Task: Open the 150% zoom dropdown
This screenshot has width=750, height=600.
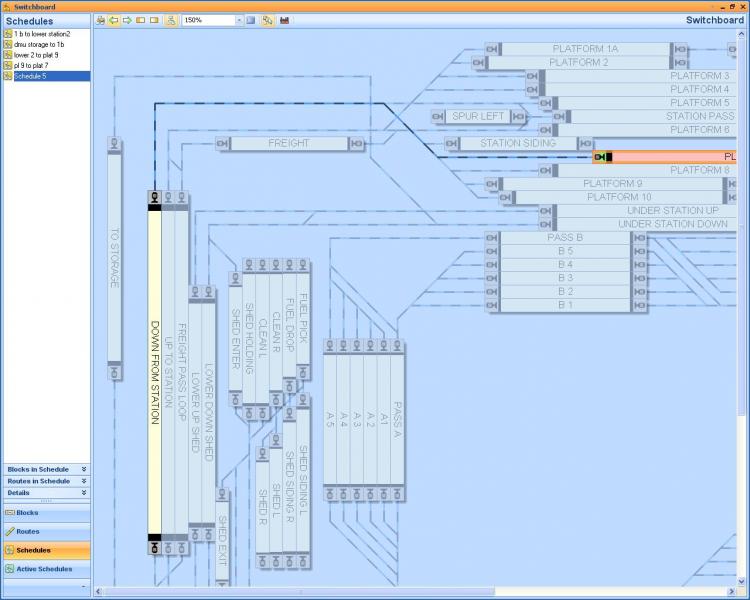Action: [x=239, y=20]
